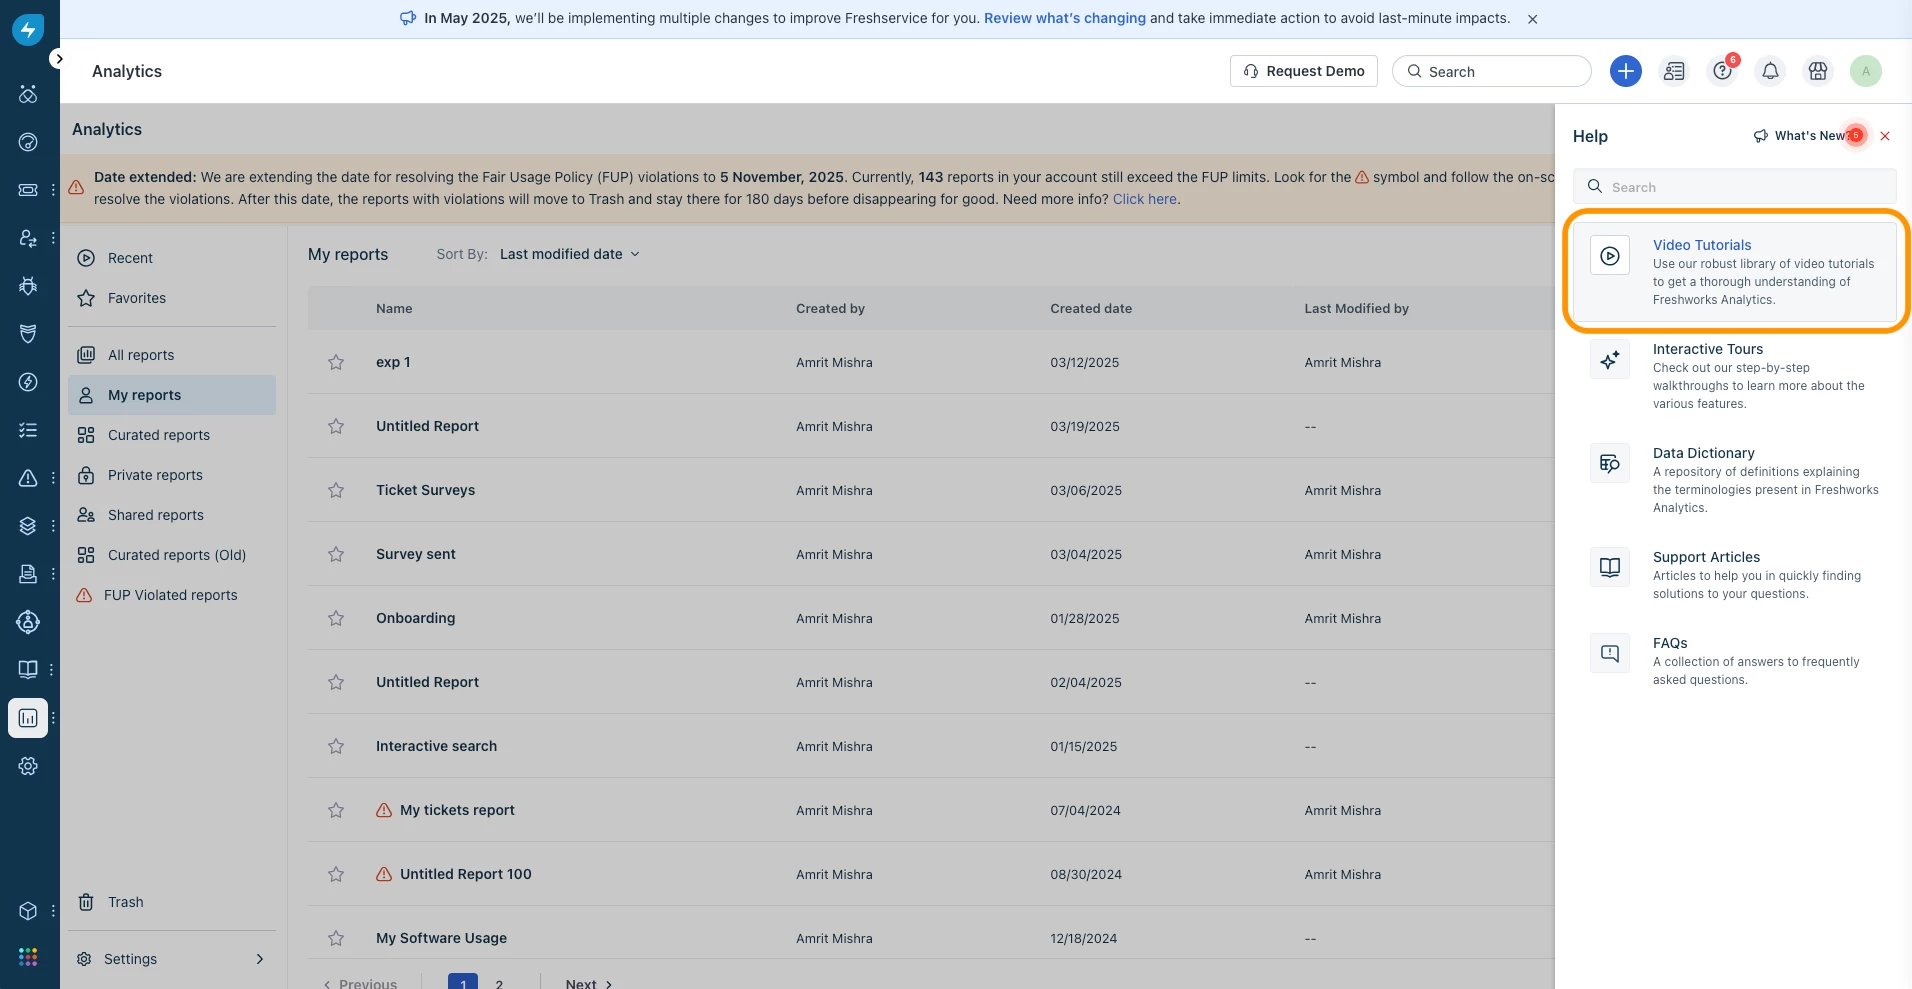This screenshot has height=989, width=1912.
Task: Select Recent in reports sidebar
Action: [172, 258]
